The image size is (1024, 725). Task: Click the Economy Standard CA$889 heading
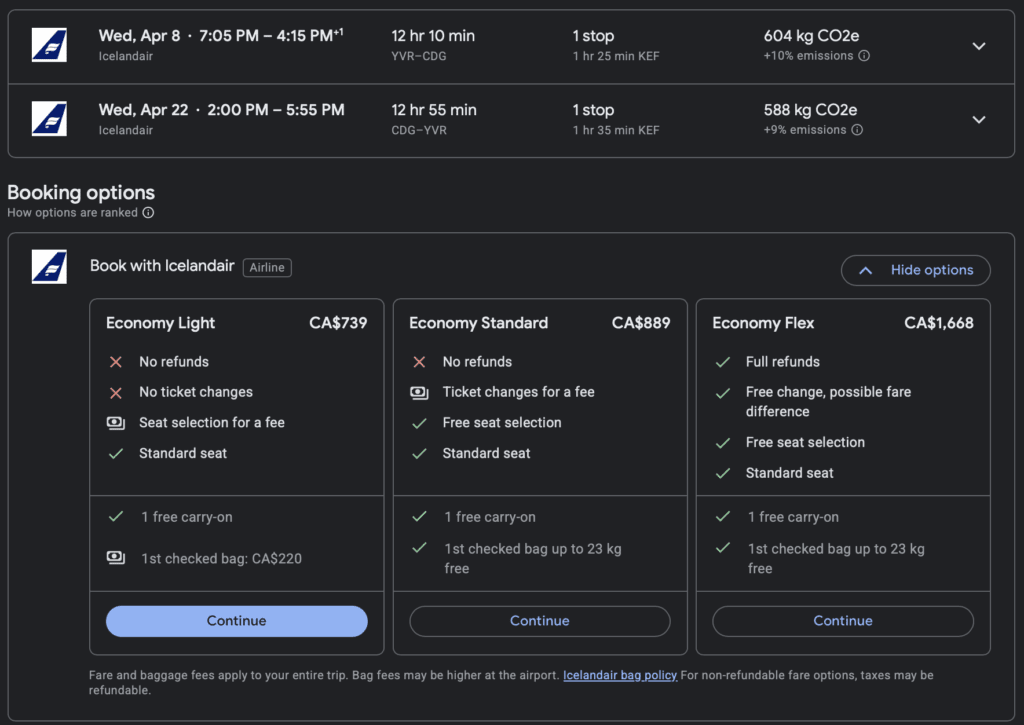539,323
